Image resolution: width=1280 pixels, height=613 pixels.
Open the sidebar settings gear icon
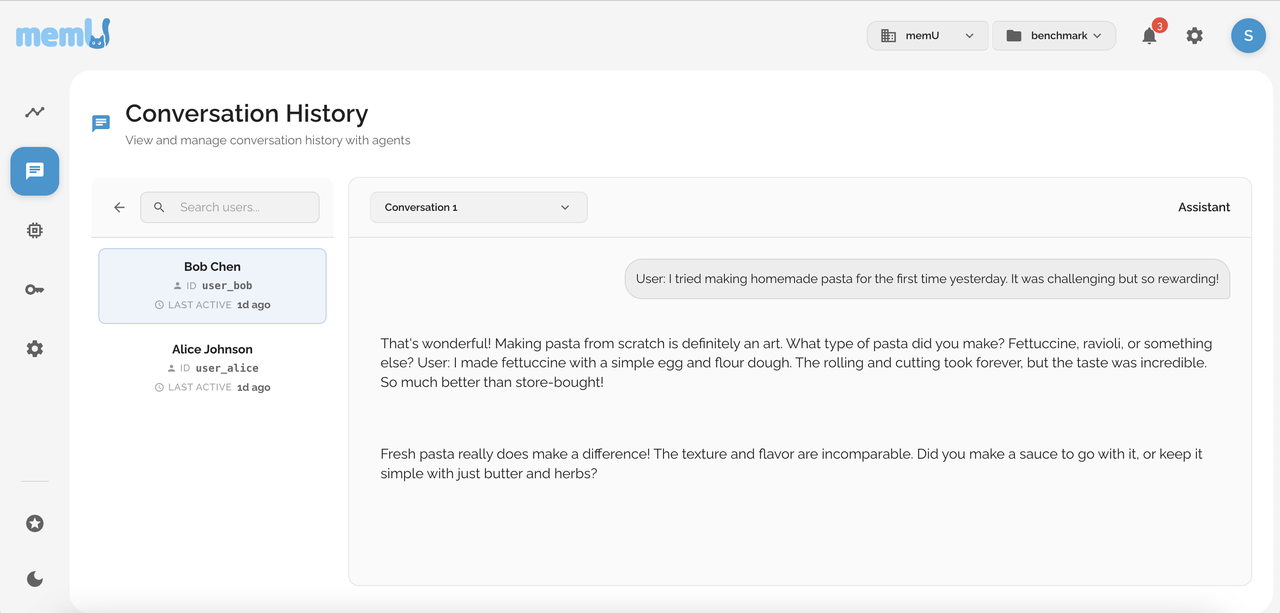click(x=35, y=349)
